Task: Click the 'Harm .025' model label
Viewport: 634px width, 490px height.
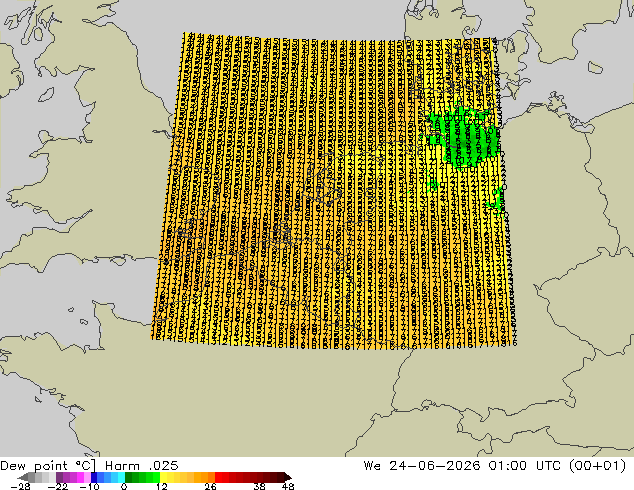Action: (142, 466)
